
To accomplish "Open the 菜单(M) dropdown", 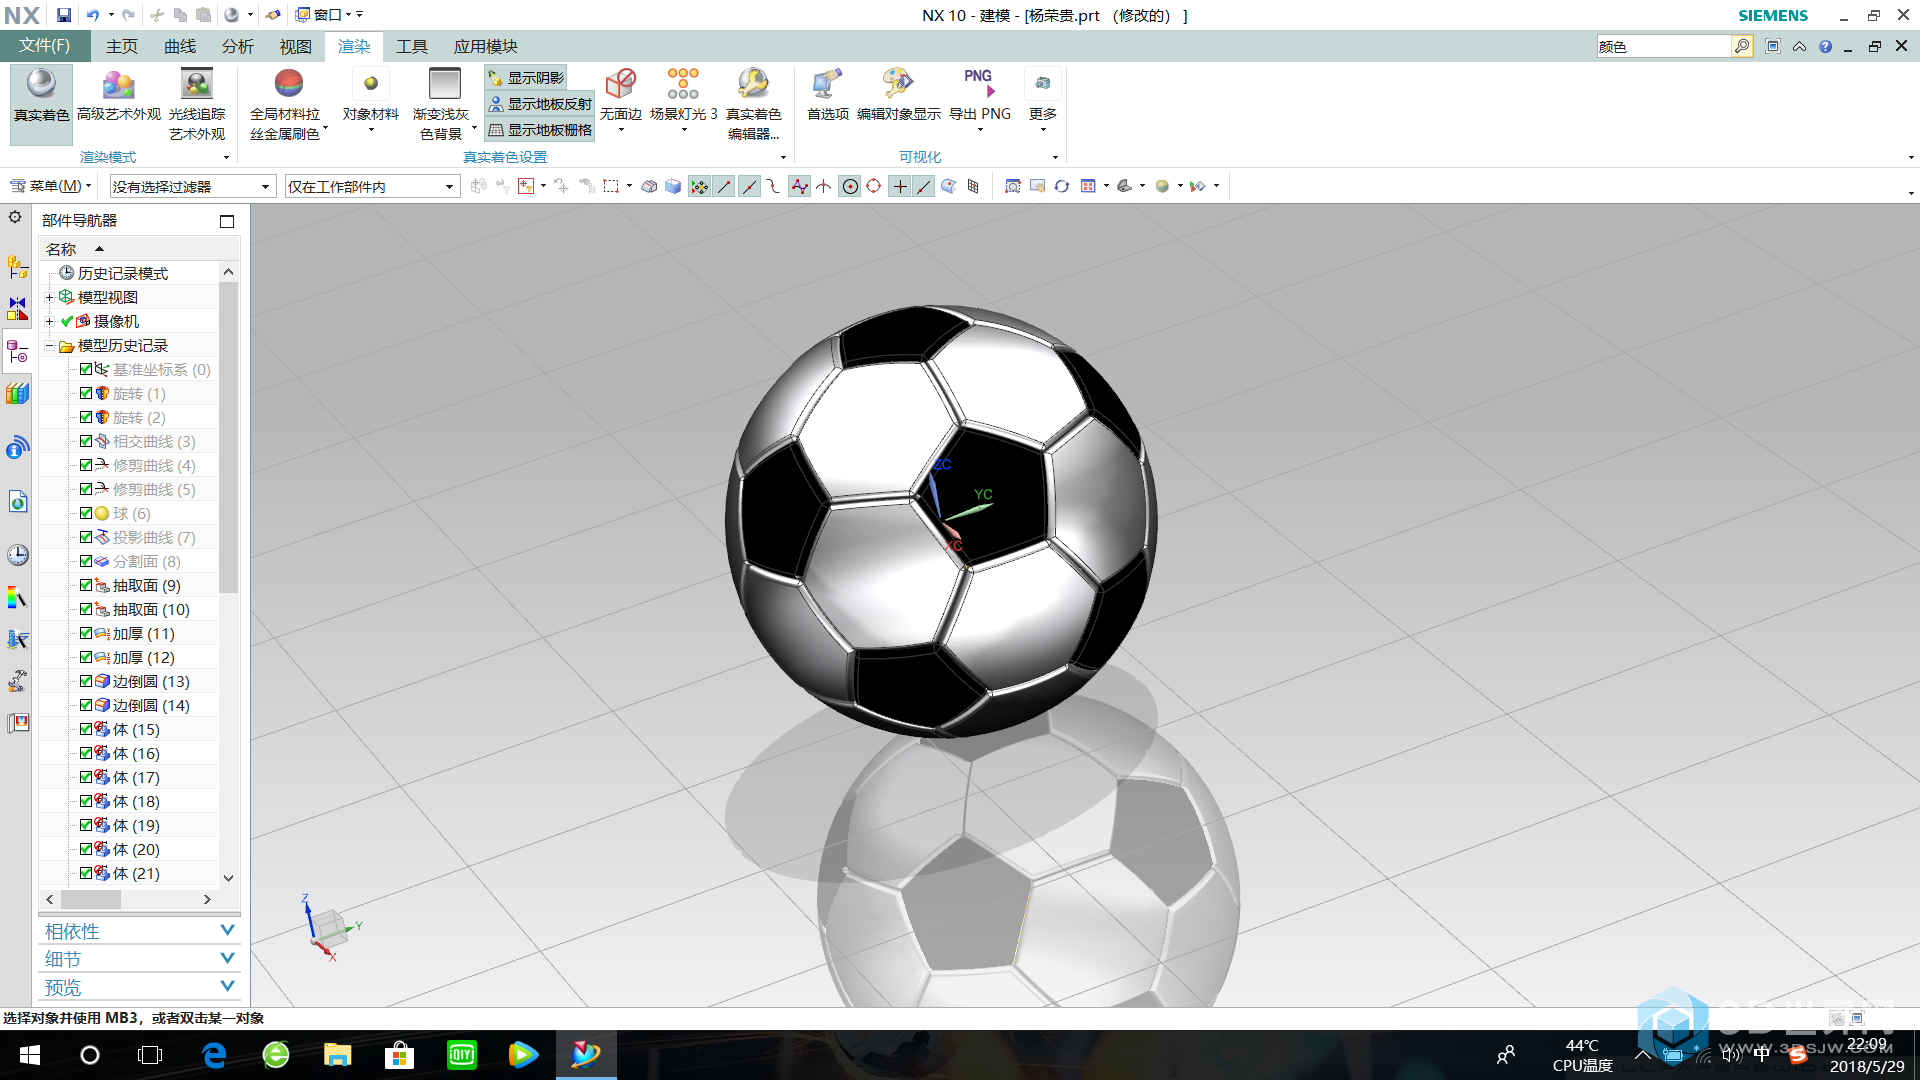I will [x=50, y=186].
